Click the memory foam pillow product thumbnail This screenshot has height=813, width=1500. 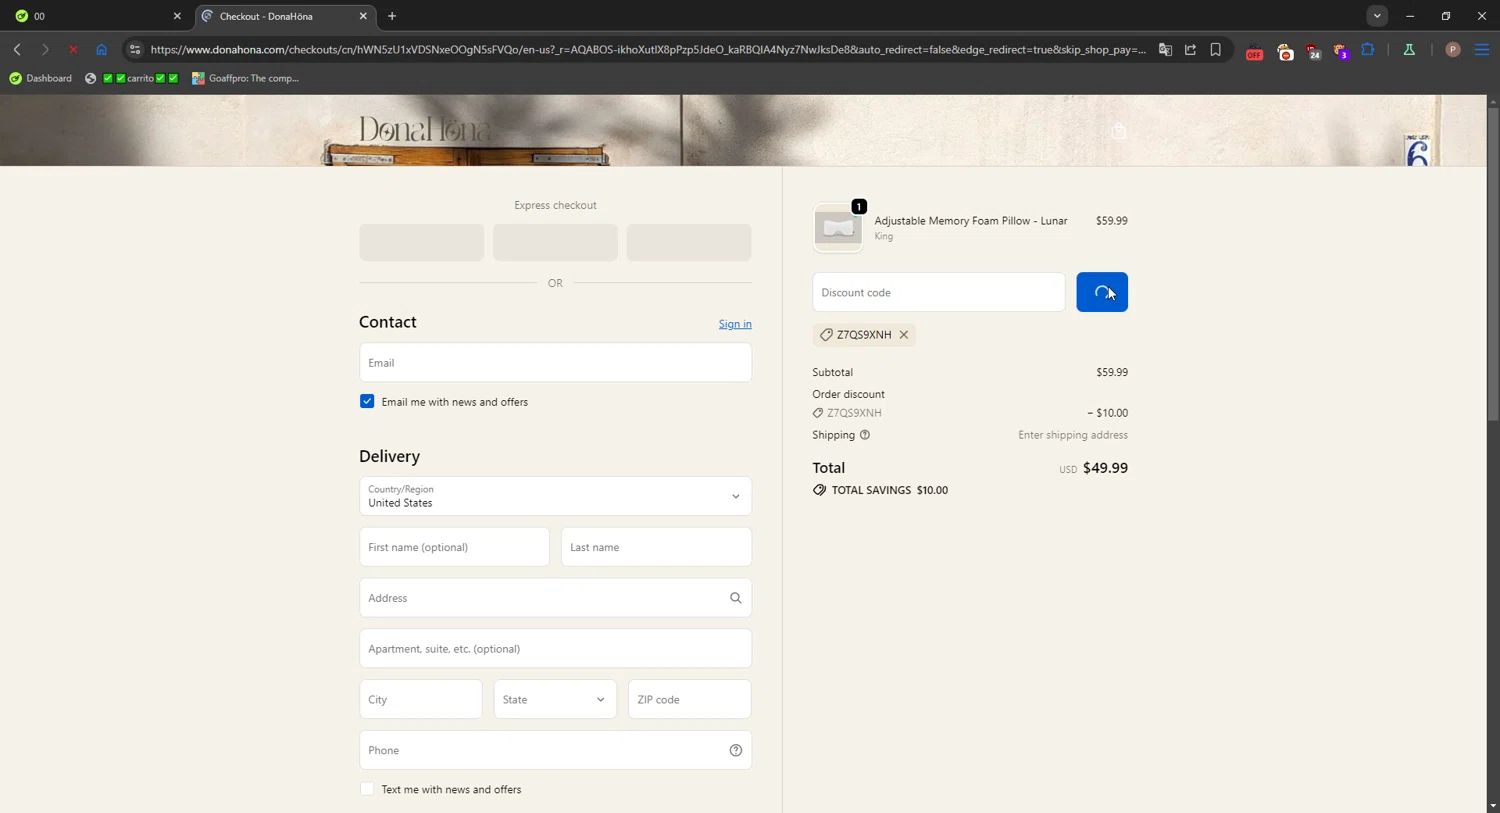pyautogui.click(x=838, y=228)
